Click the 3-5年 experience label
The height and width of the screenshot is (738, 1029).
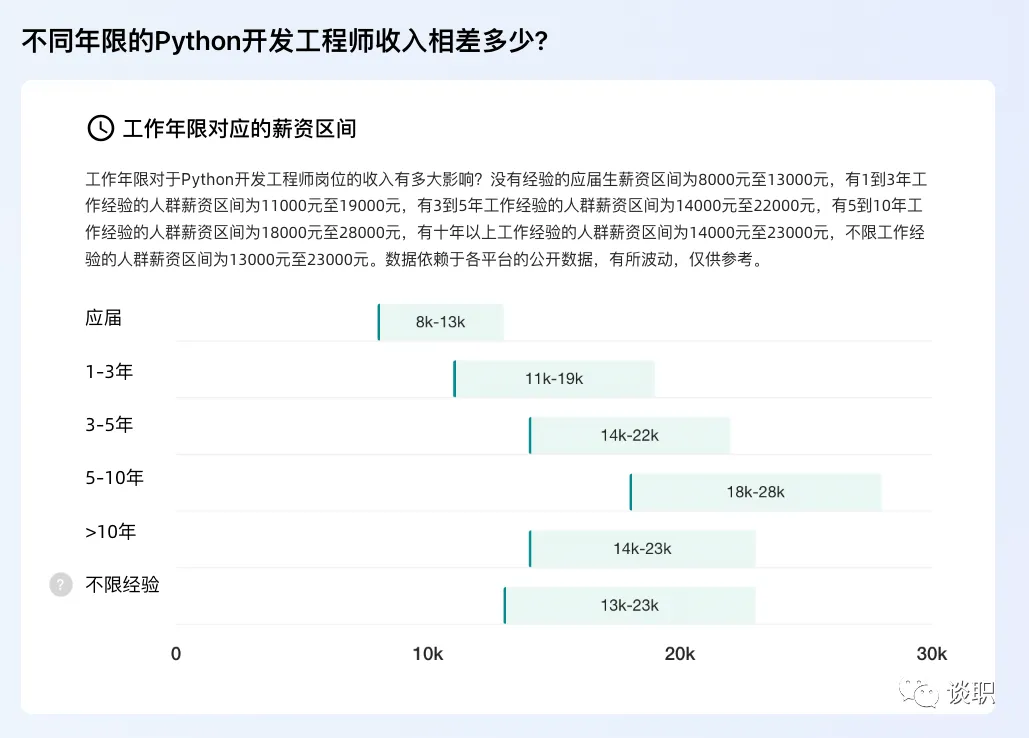[110, 425]
